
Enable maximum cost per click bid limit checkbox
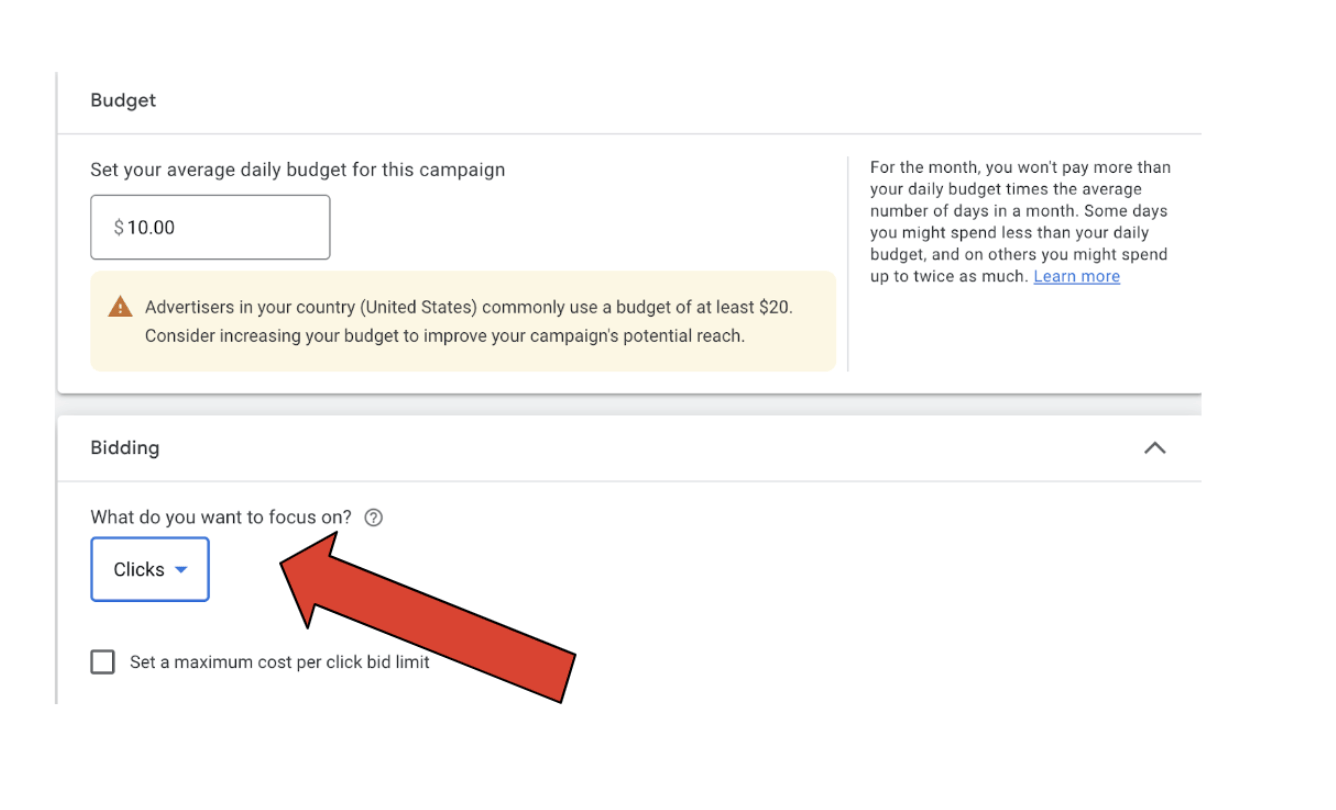click(x=103, y=662)
